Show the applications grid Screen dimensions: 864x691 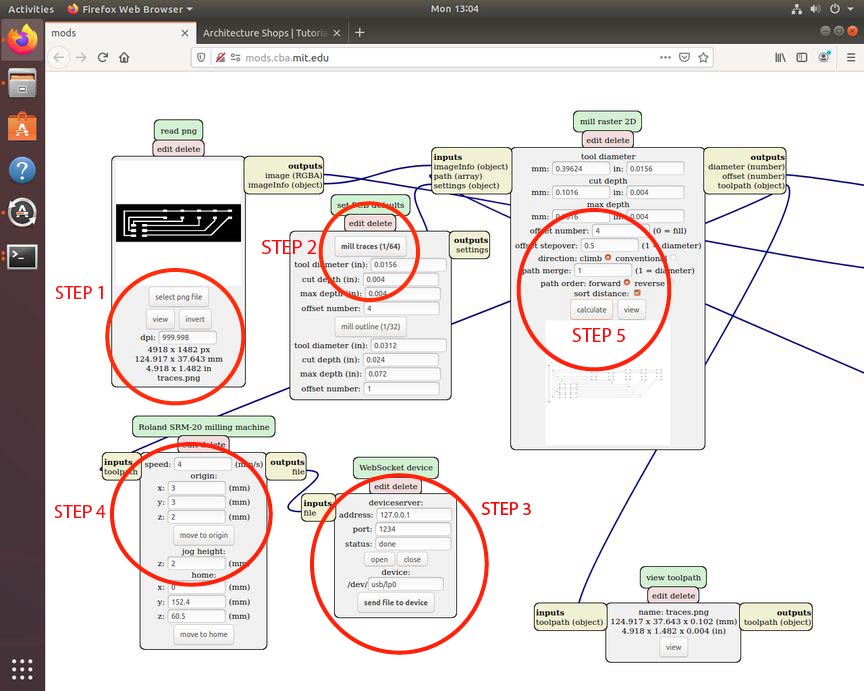pyautogui.click(x=22, y=668)
